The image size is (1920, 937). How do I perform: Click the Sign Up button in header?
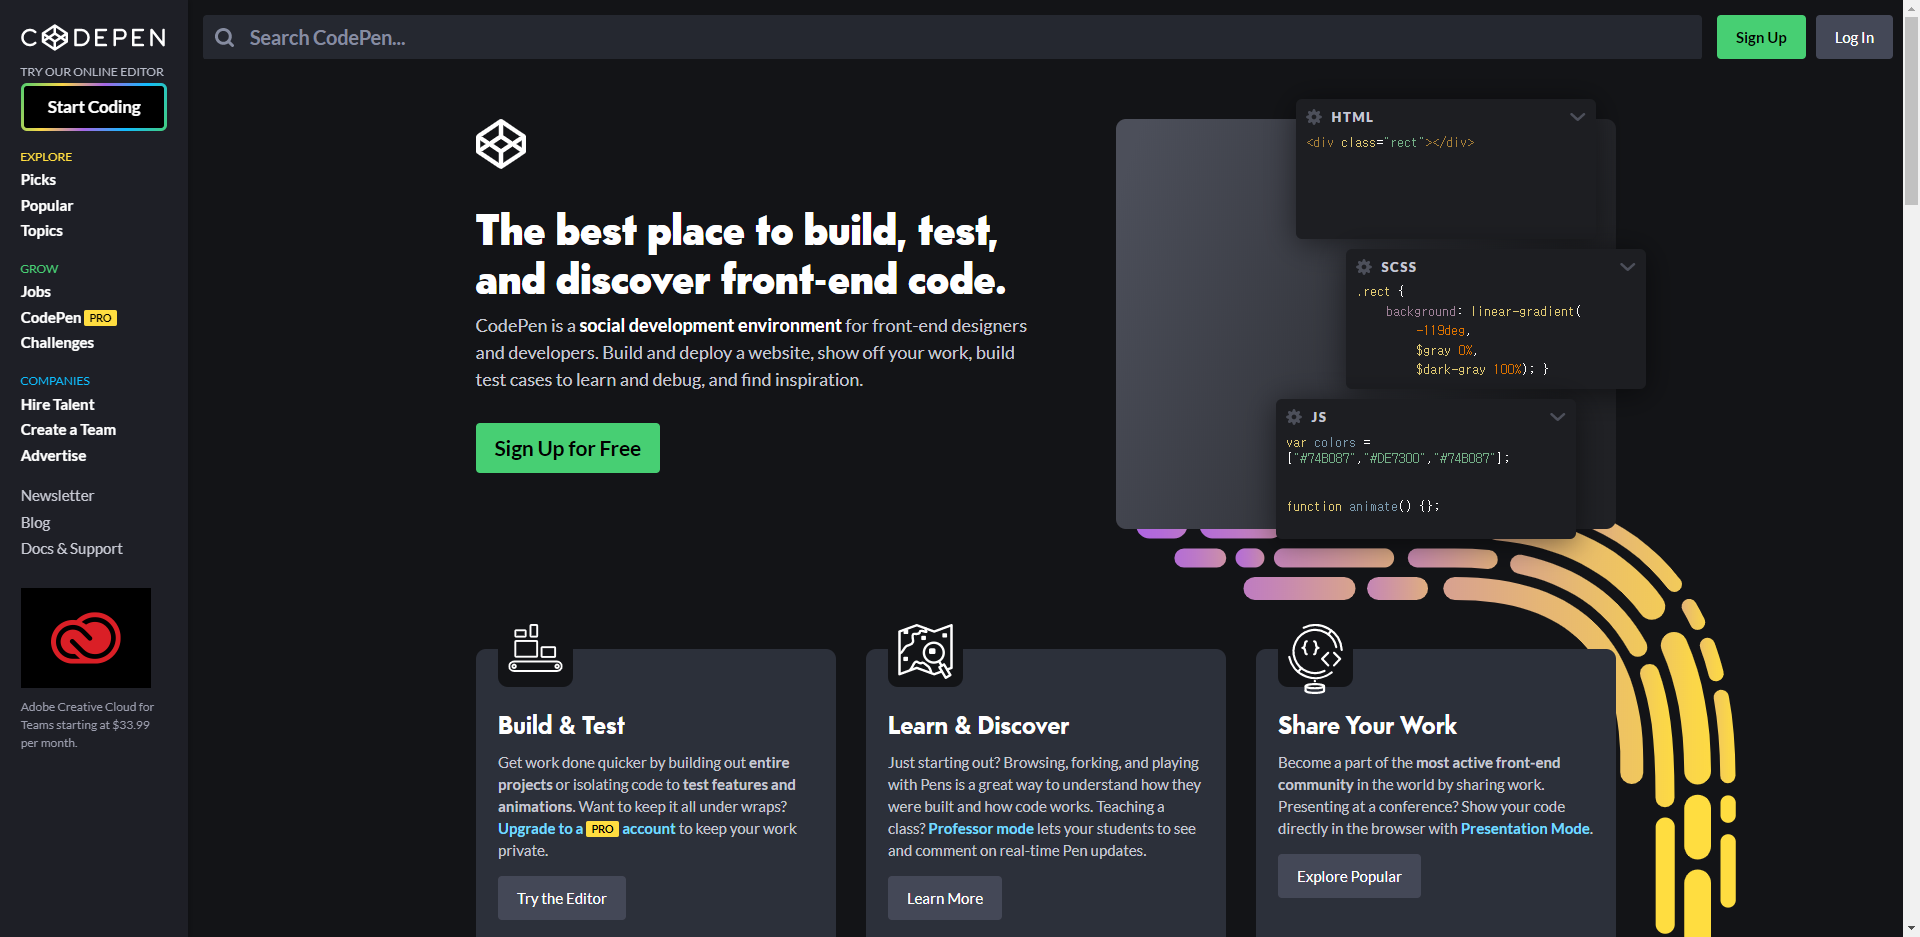[x=1761, y=37]
